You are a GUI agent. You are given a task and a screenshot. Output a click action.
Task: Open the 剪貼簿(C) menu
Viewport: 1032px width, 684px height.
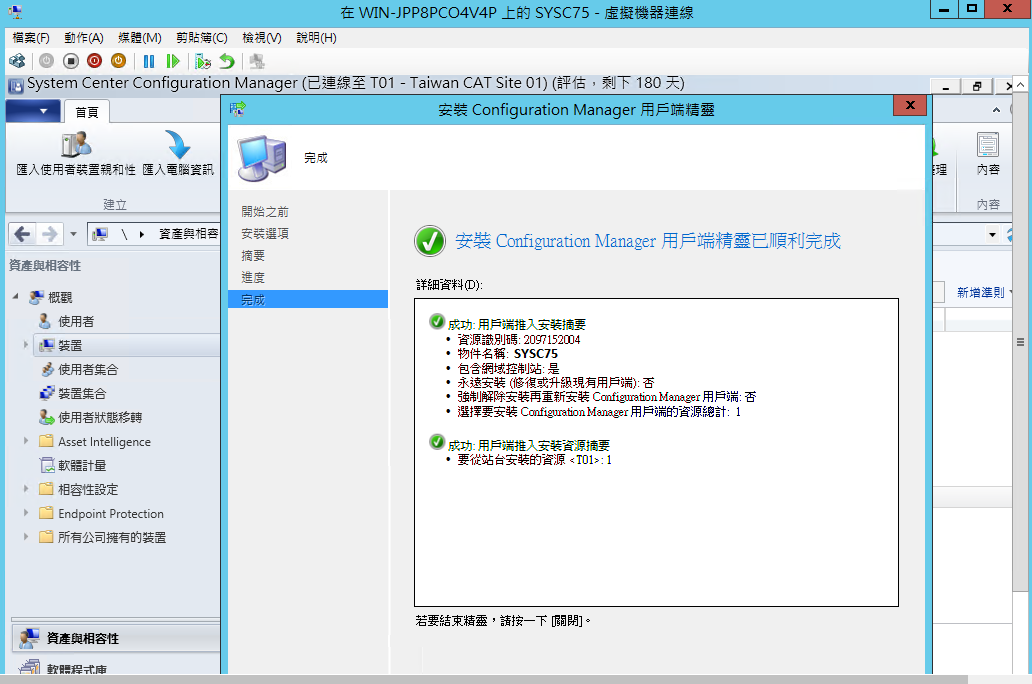201,38
